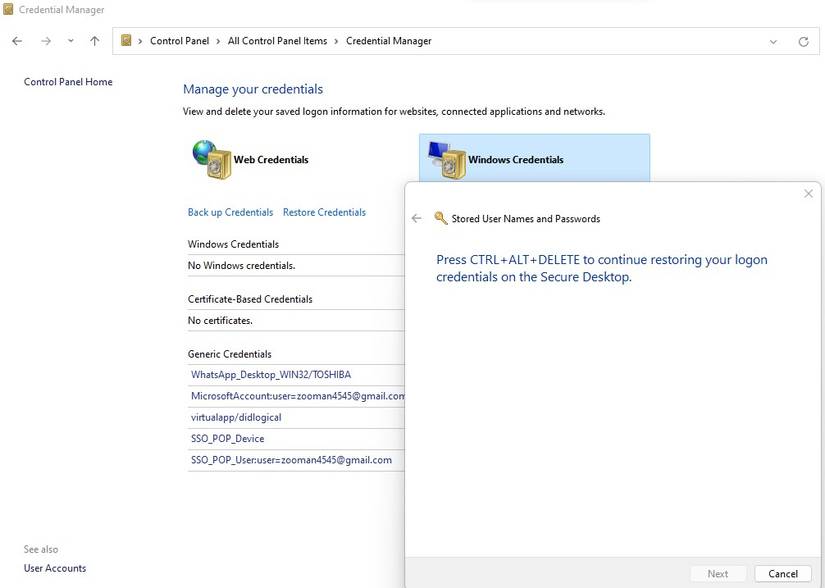Expand chevron before Control Panel breadcrumb
Viewport: 825px width, 588px height.
(140, 41)
